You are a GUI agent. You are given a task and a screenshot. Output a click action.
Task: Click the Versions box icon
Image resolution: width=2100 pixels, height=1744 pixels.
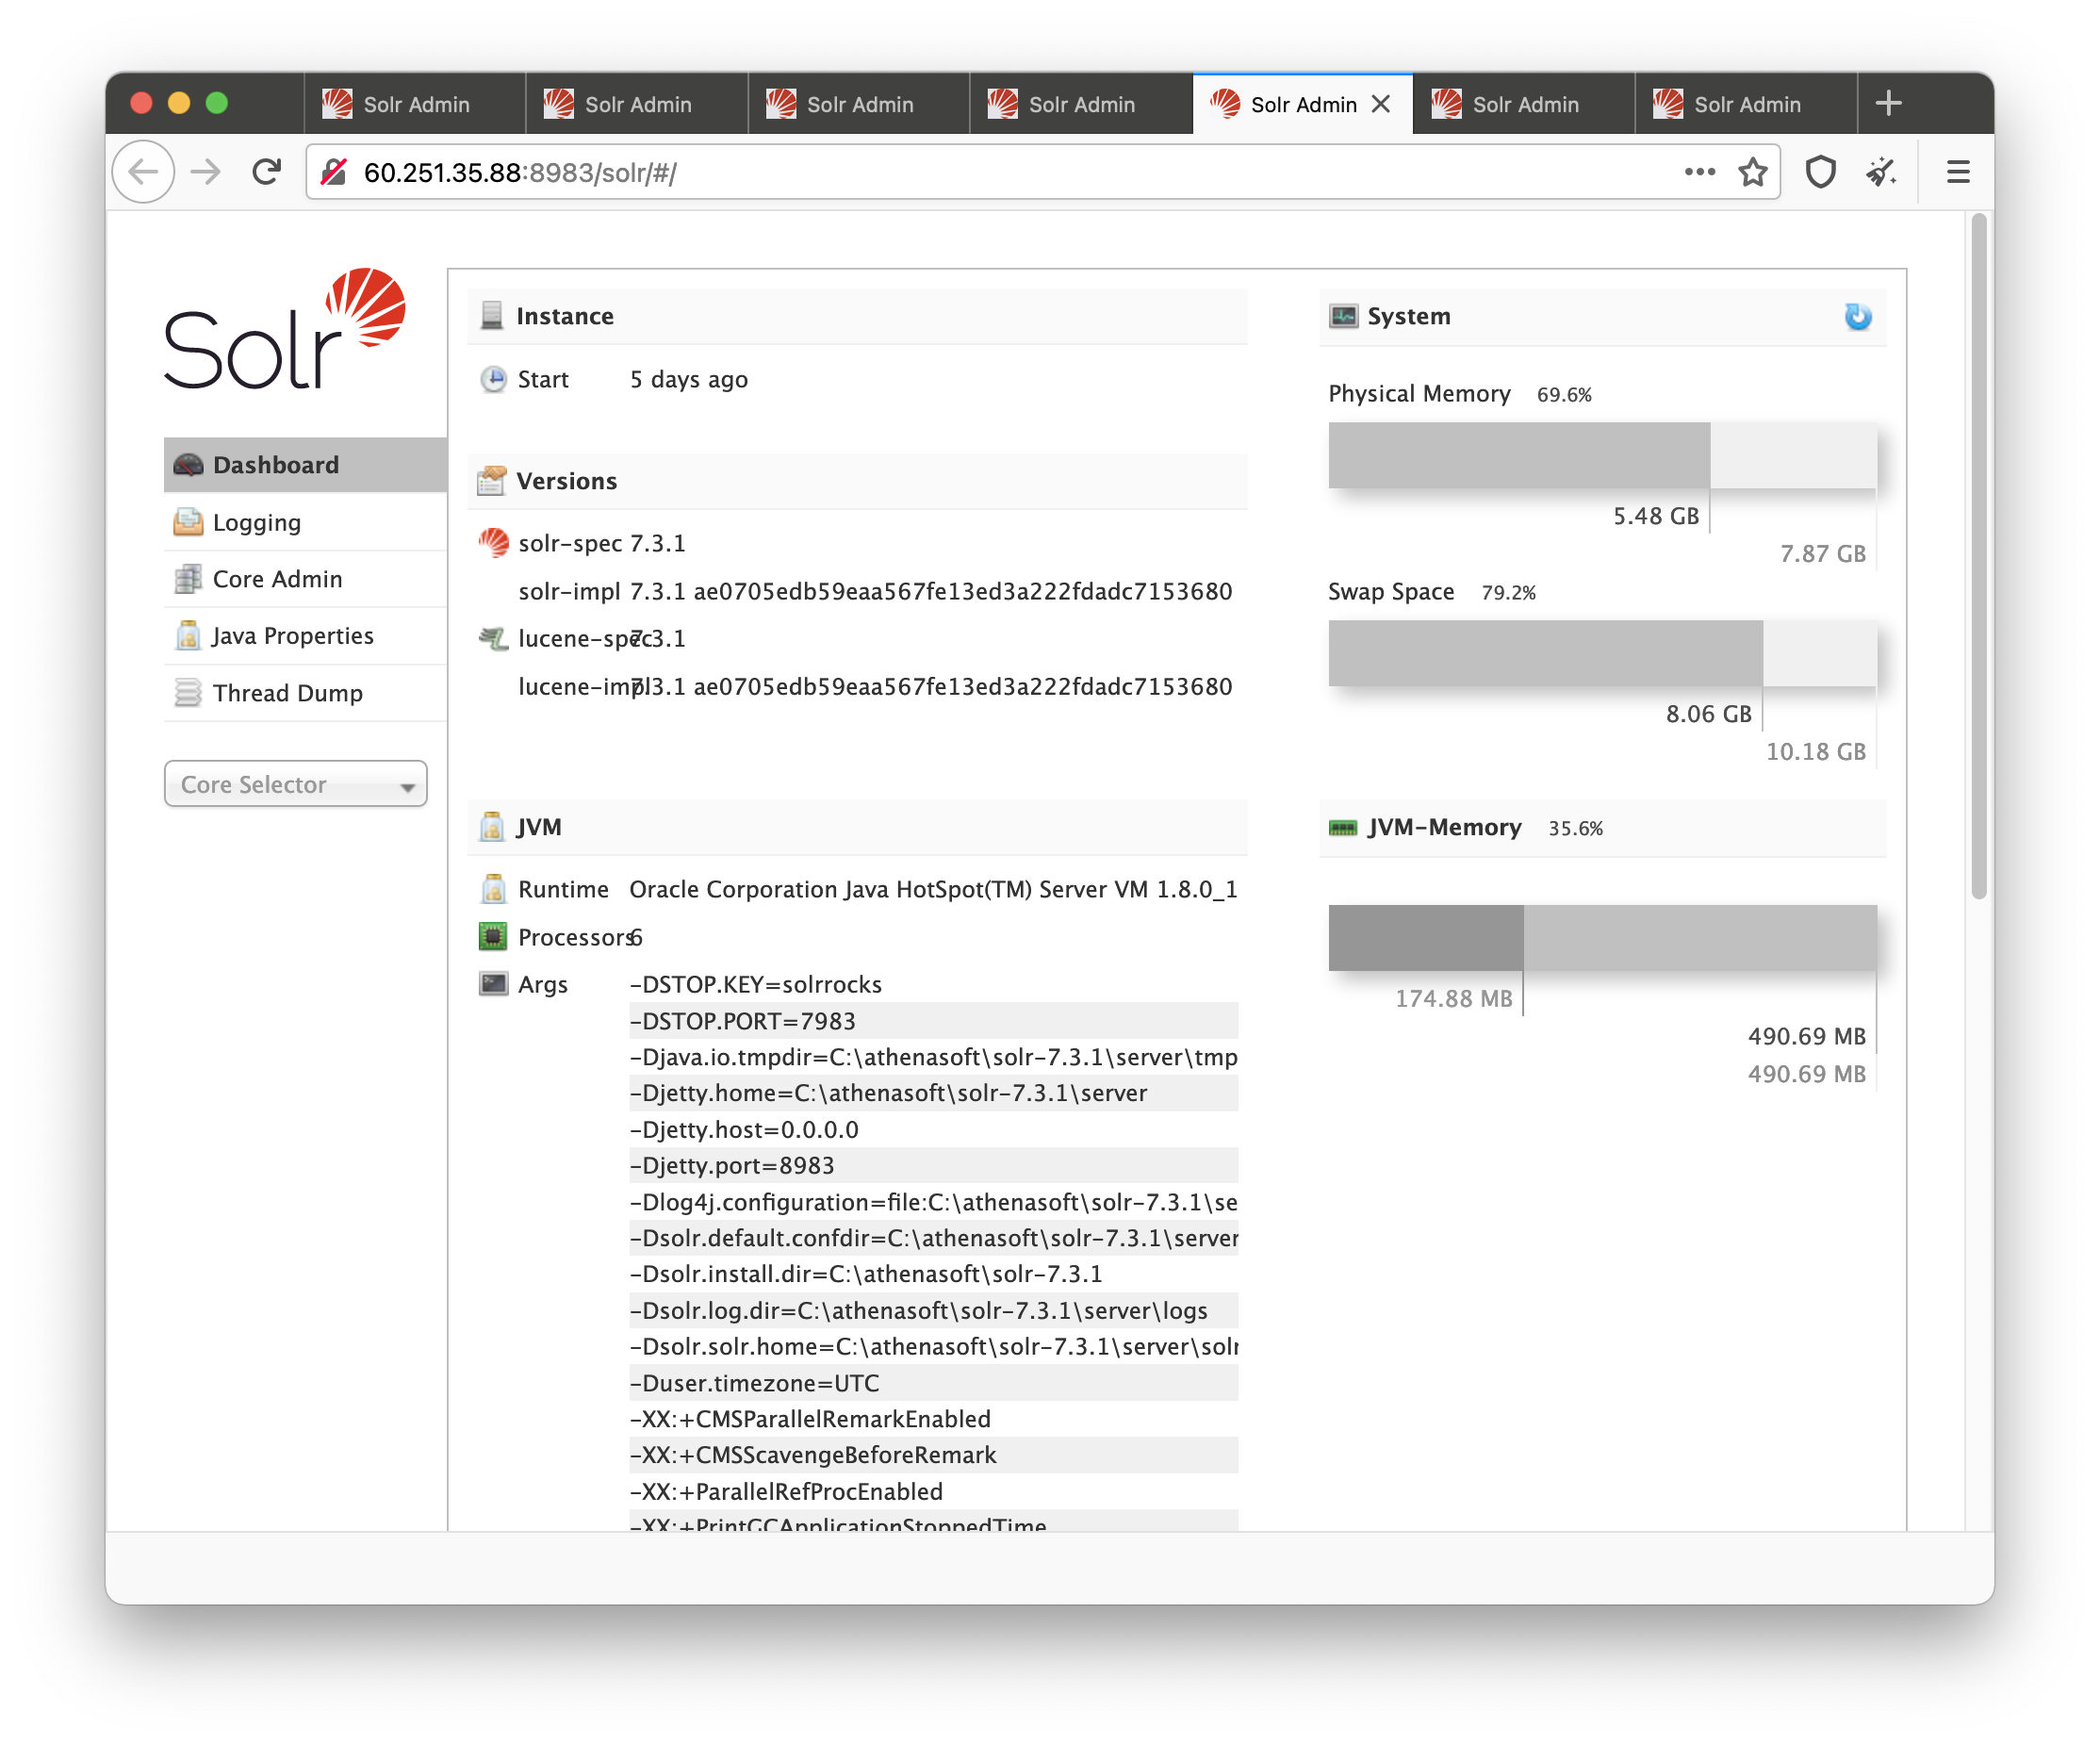tap(491, 481)
